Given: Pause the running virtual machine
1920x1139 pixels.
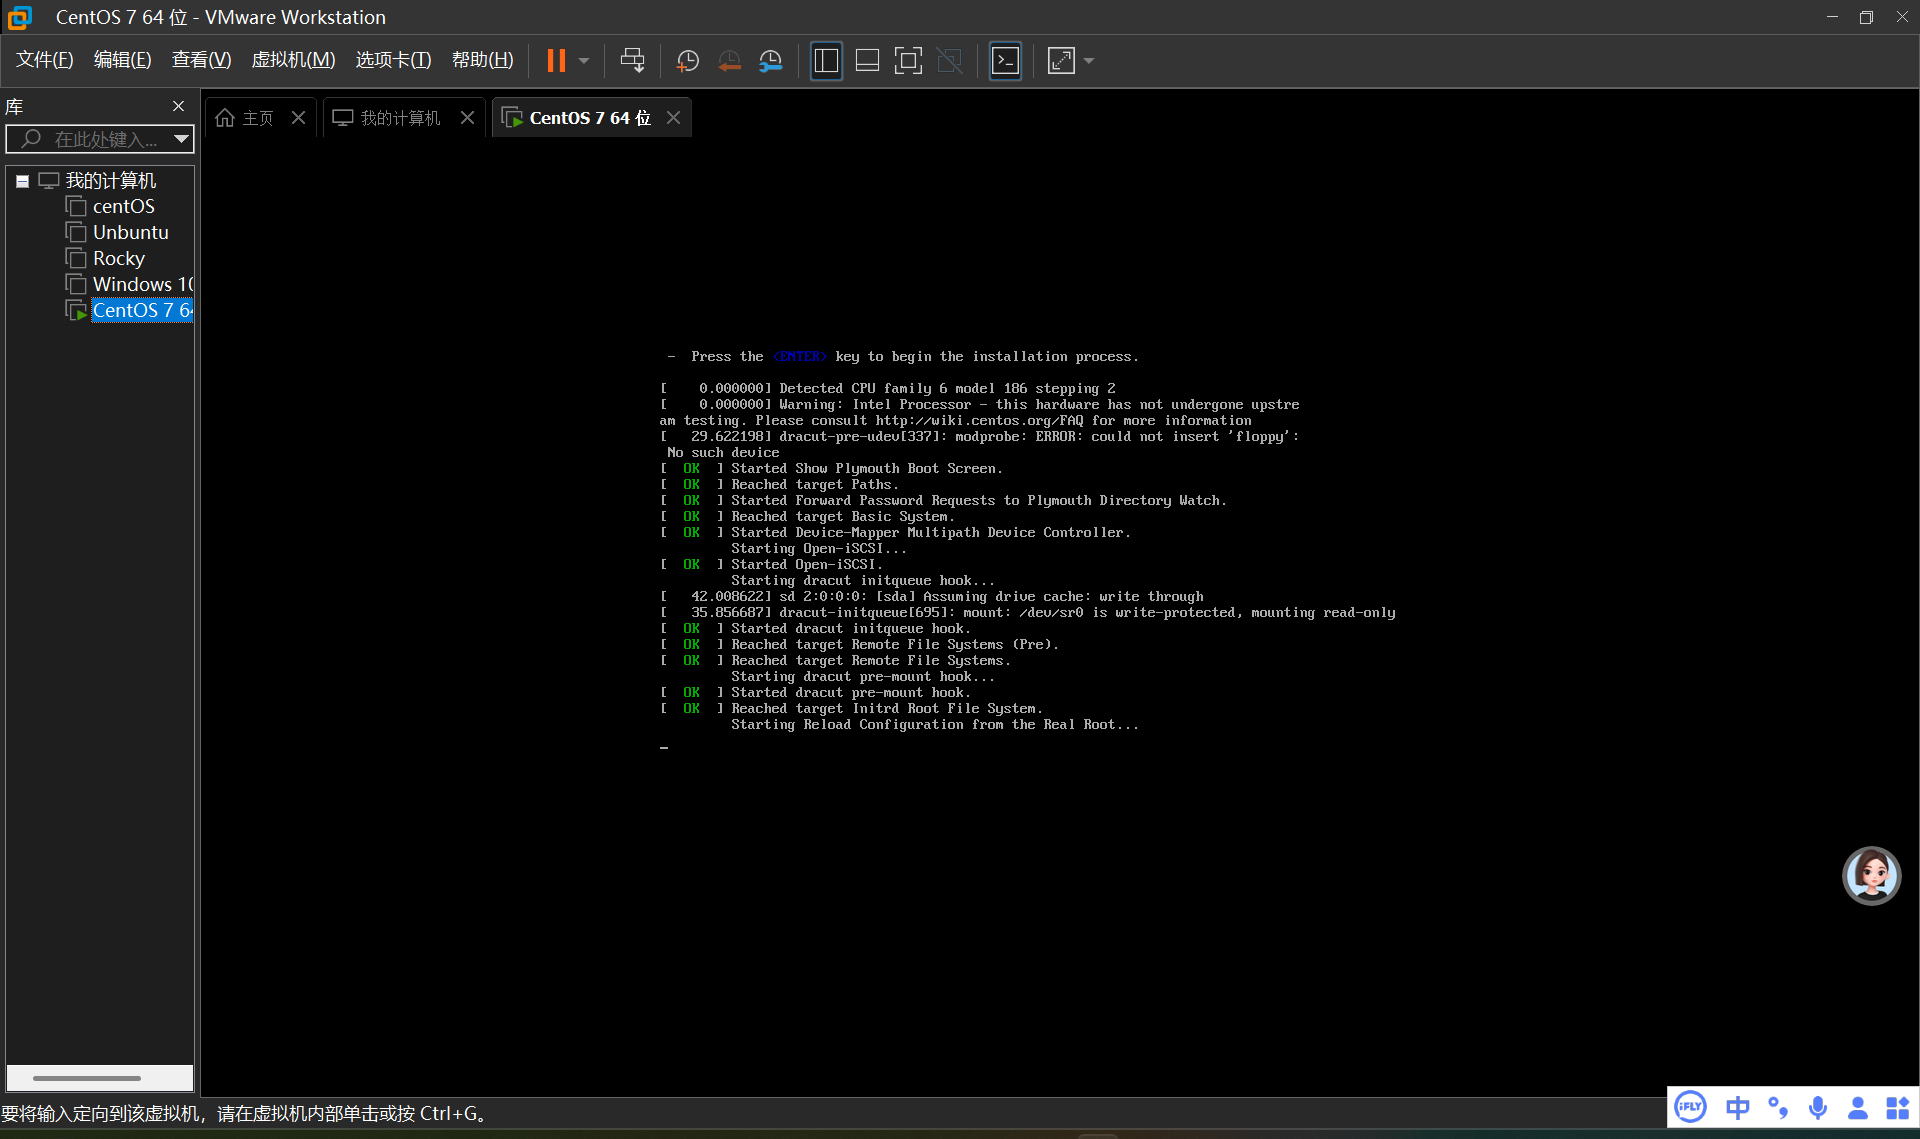Looking at the screenshot, I should tap(556, 61).
